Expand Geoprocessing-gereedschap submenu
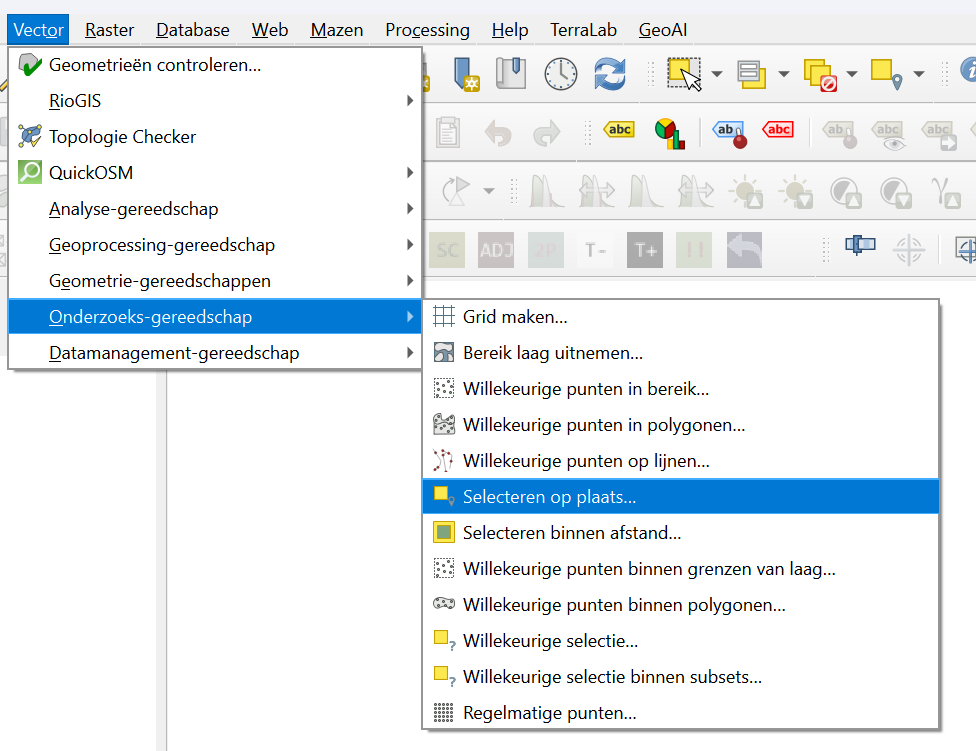Screen dimensions: 976x751 pos(215,245)
